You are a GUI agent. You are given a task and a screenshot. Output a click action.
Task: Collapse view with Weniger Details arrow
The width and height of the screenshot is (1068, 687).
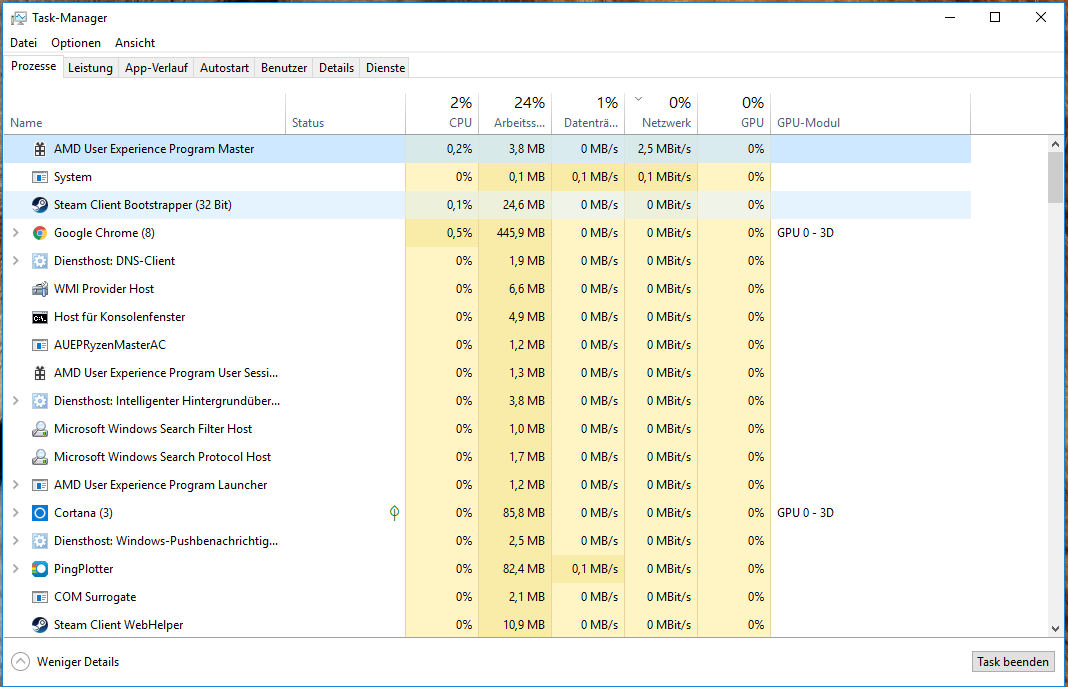[x=21, y=662]
